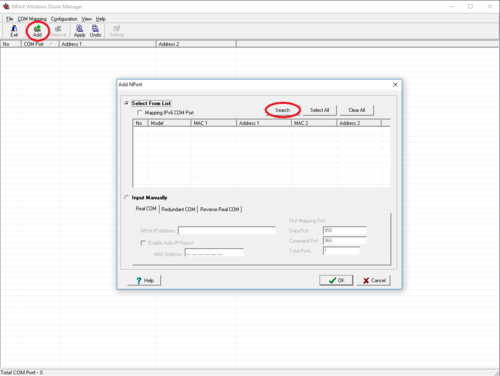The width and height of the screenshot is (500, 376).
Task: Click the NPort IP Address field
Action: pos(227,230)
